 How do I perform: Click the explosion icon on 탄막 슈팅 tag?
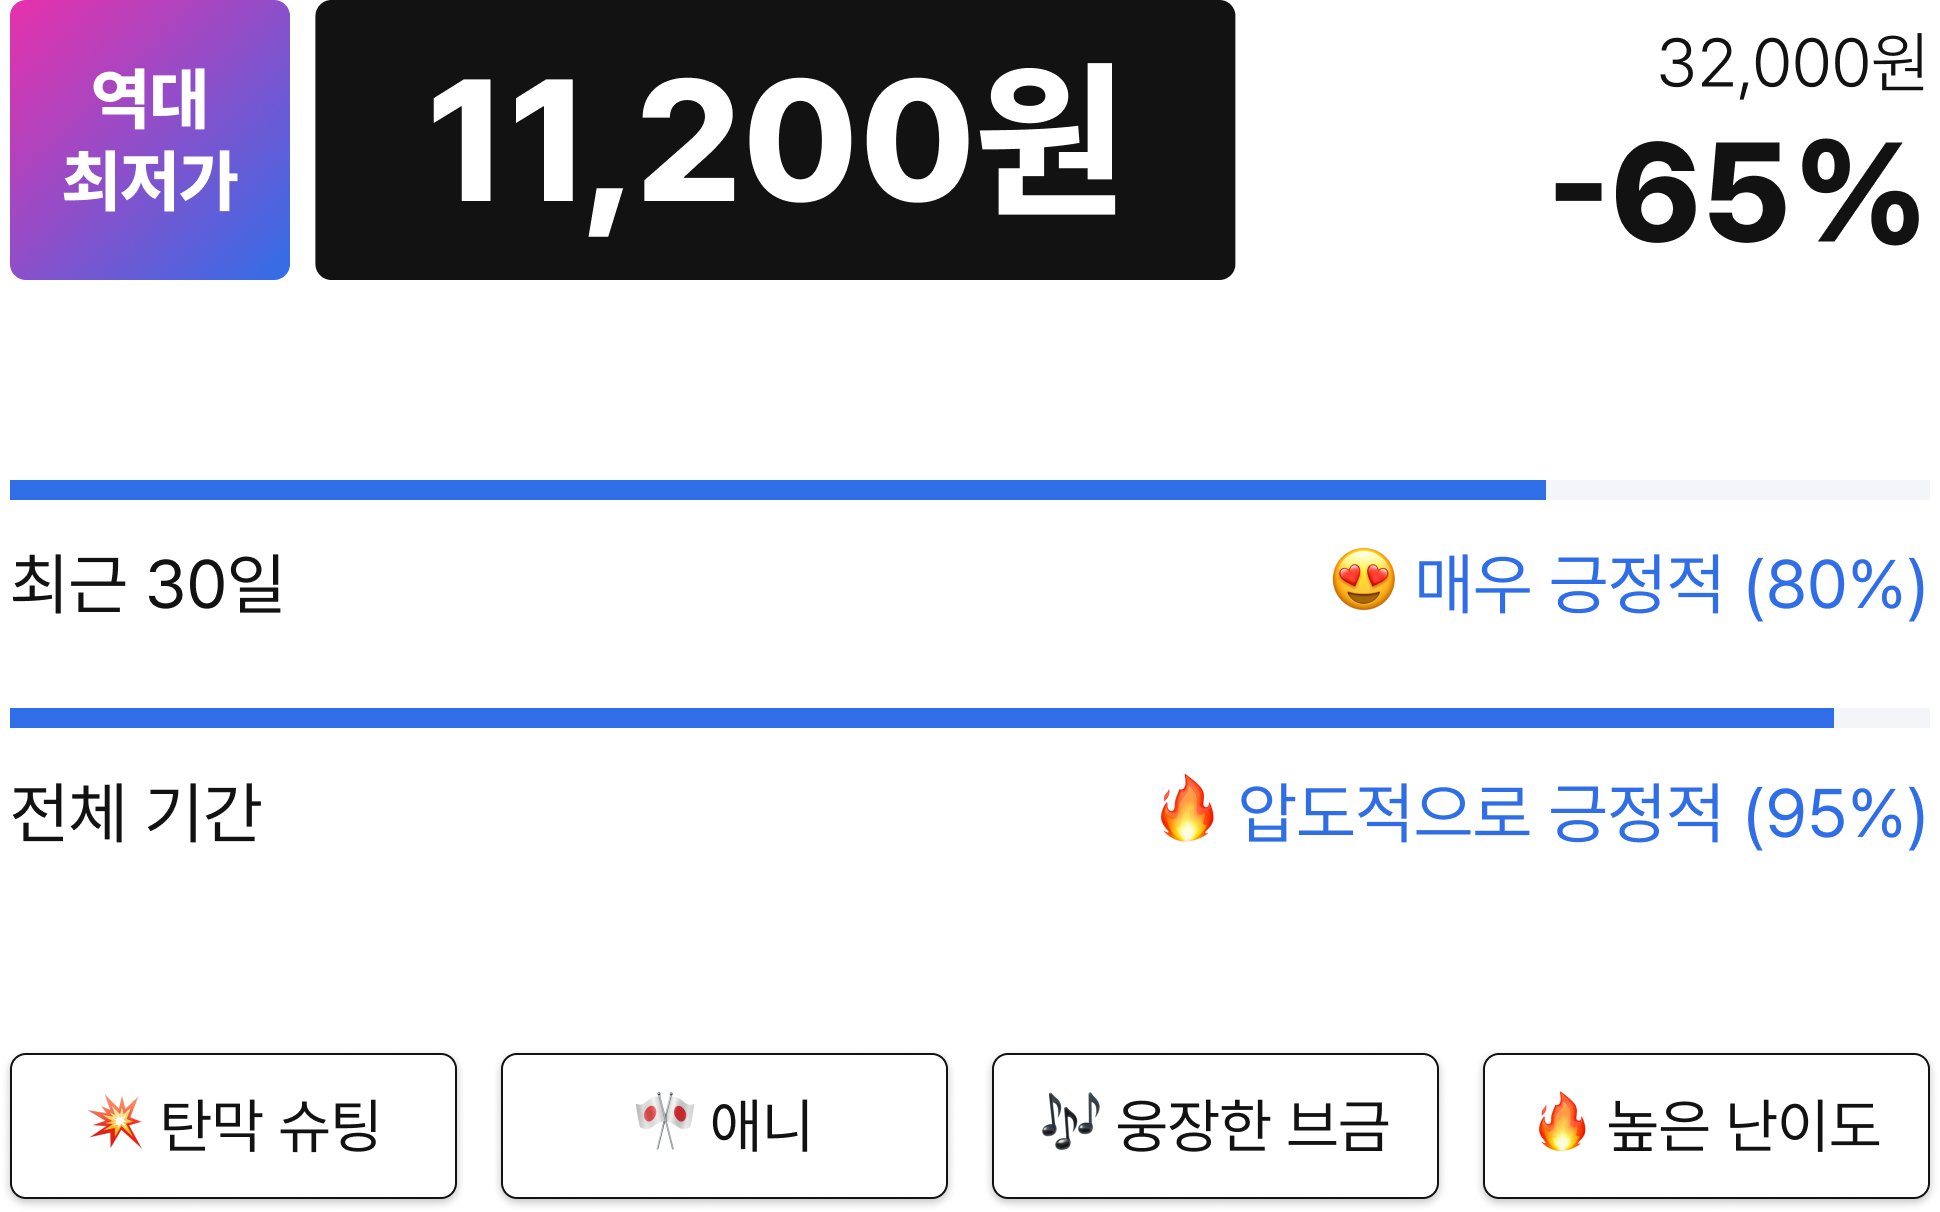click(x=115, y=1121)
